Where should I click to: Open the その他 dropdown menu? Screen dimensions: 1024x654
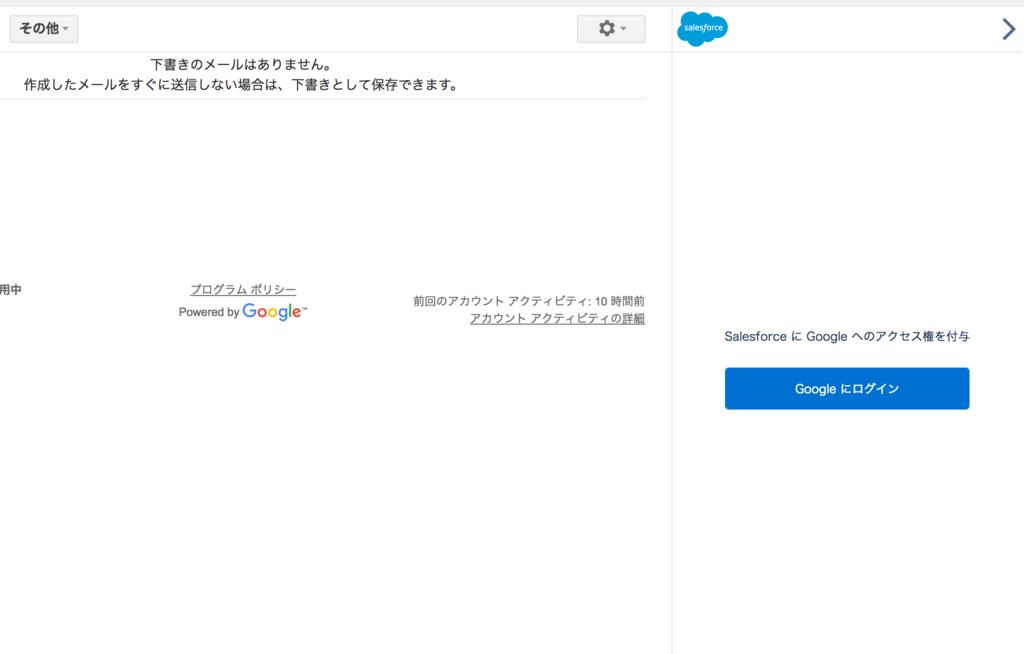[44, 29]
